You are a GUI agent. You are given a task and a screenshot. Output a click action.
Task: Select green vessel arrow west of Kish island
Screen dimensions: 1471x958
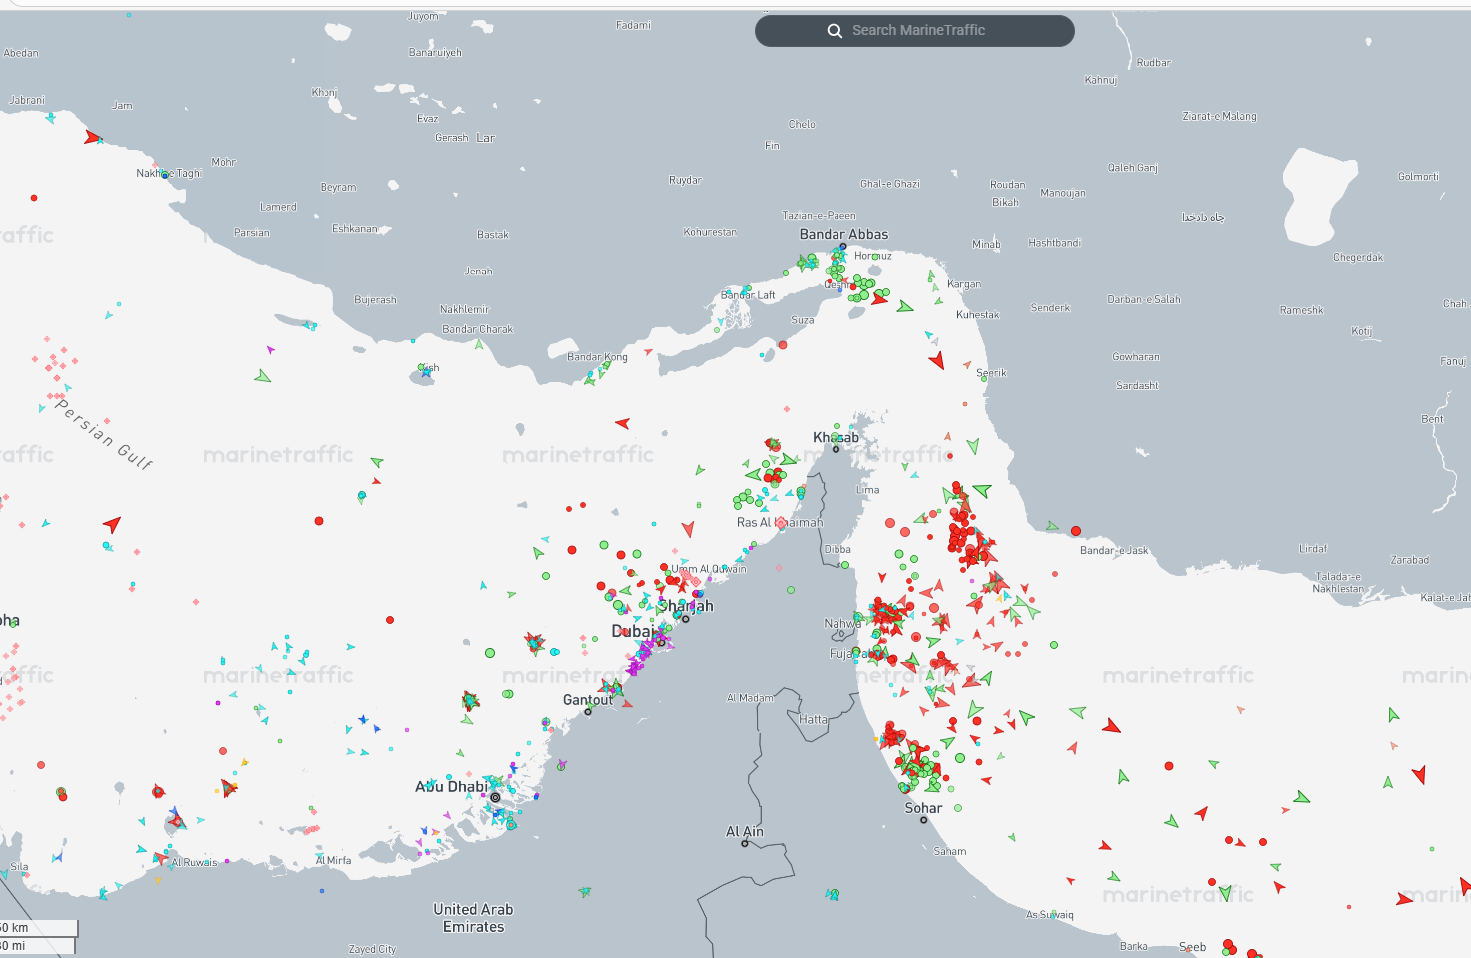[262, 376]
